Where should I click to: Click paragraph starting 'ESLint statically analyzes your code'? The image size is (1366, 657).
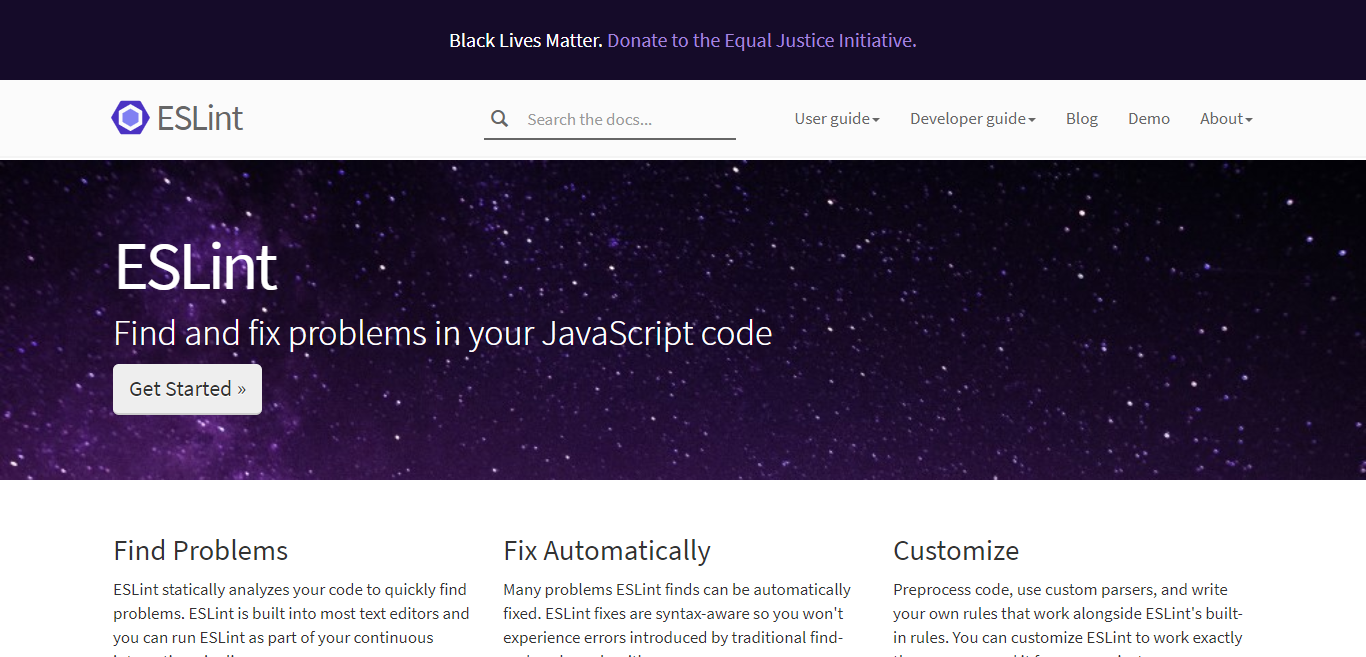point(292,618)
